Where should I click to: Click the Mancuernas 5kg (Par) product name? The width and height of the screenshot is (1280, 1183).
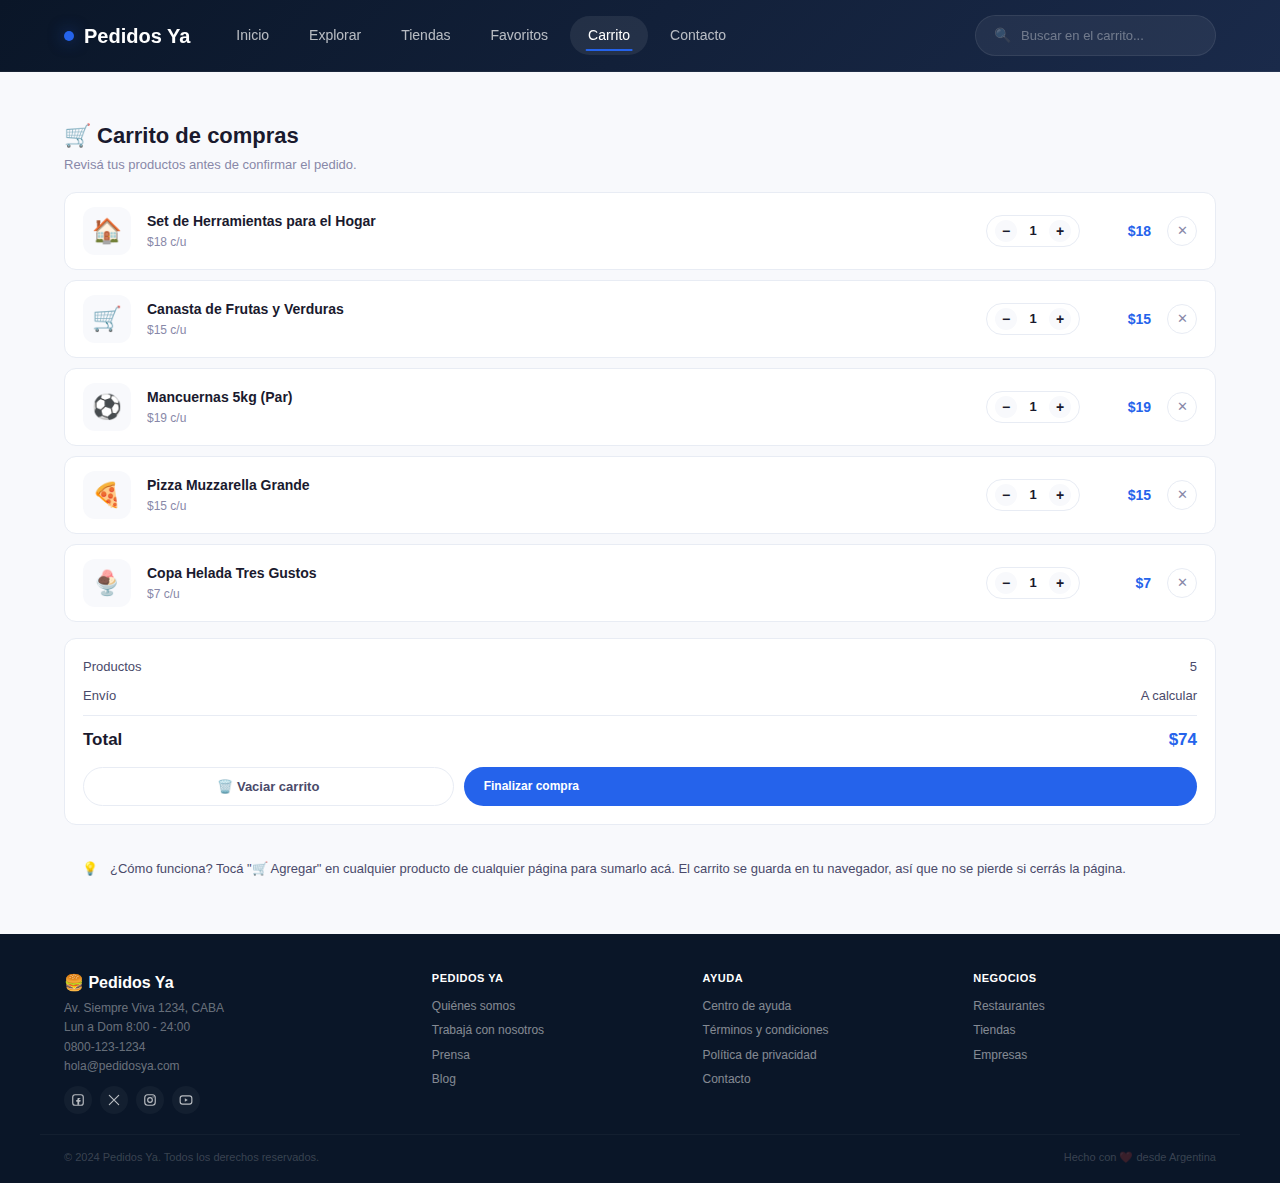click(x=220, y=397)
